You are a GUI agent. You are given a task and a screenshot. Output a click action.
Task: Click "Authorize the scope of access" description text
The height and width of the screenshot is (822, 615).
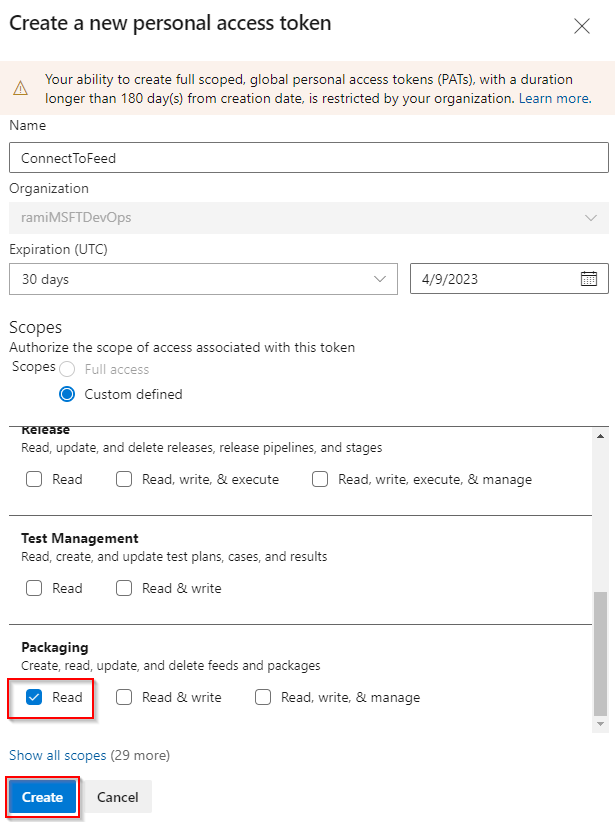[182, 347]
